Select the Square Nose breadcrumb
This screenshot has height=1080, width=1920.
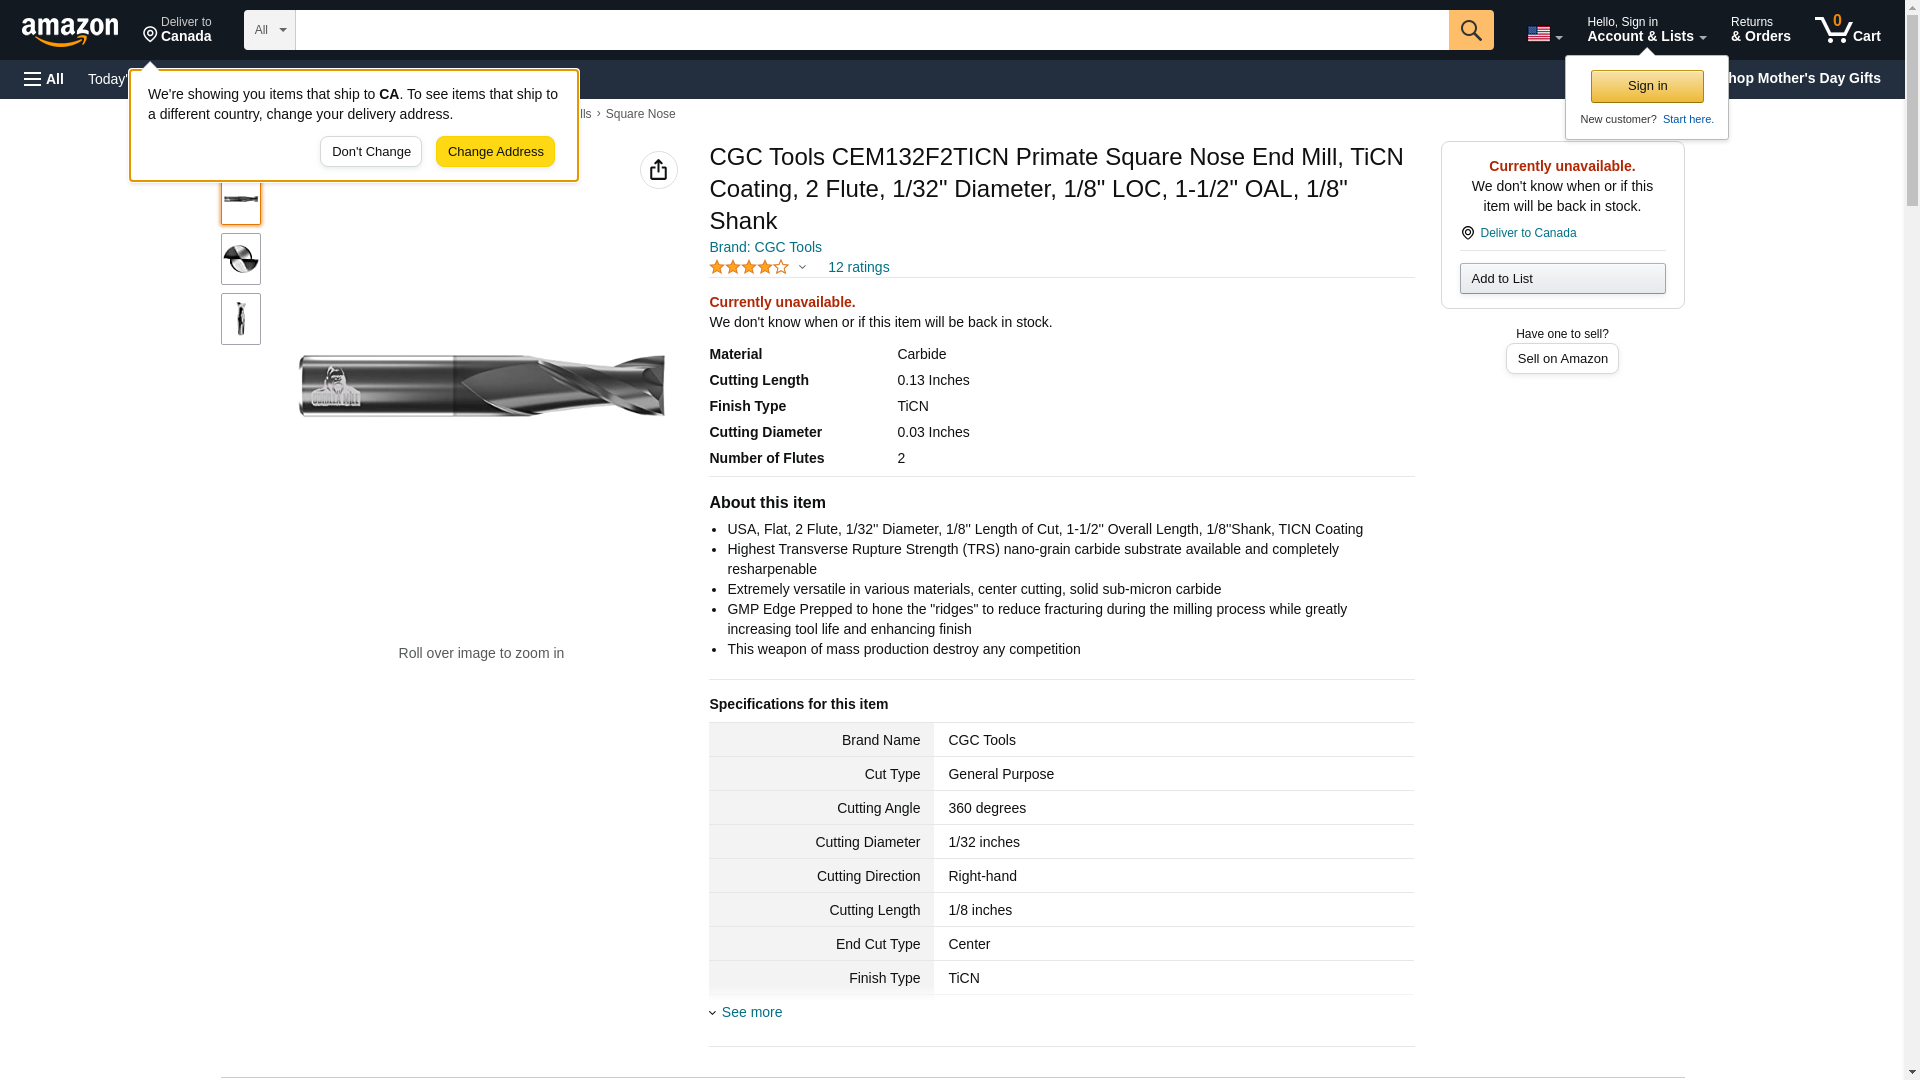(x=640, y=114)
